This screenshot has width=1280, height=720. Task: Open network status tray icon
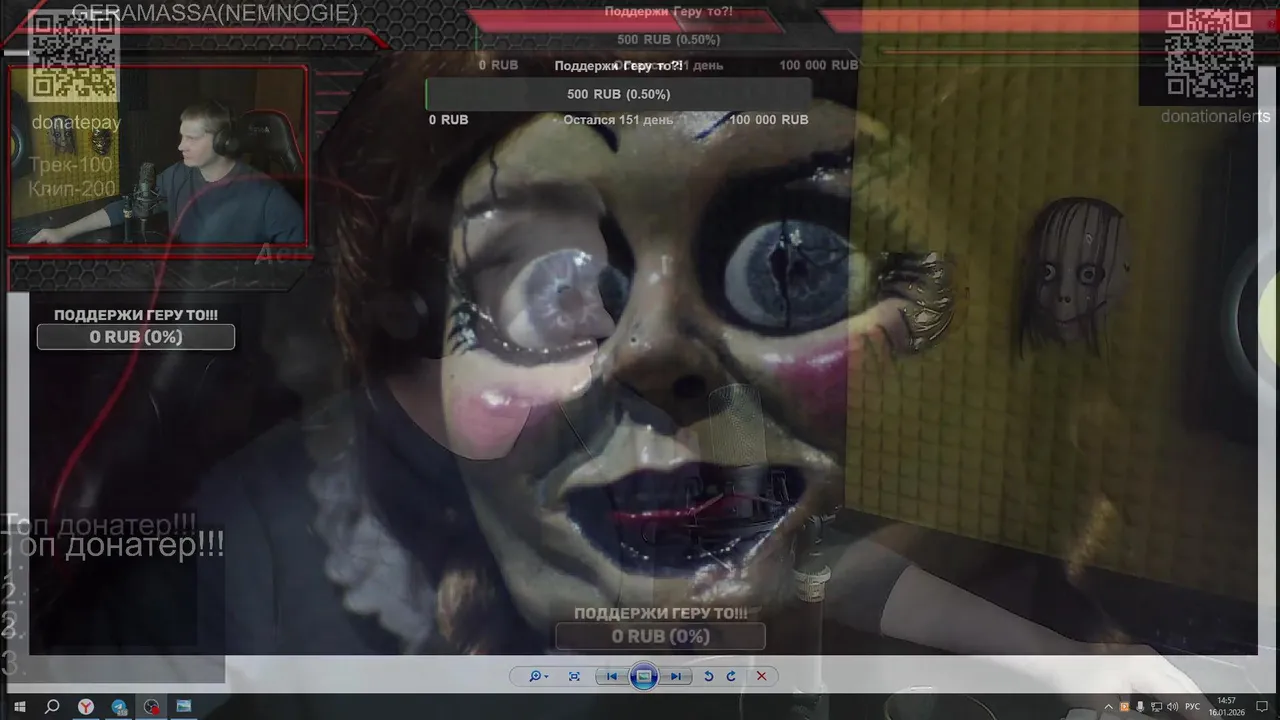pos(1156,707)
